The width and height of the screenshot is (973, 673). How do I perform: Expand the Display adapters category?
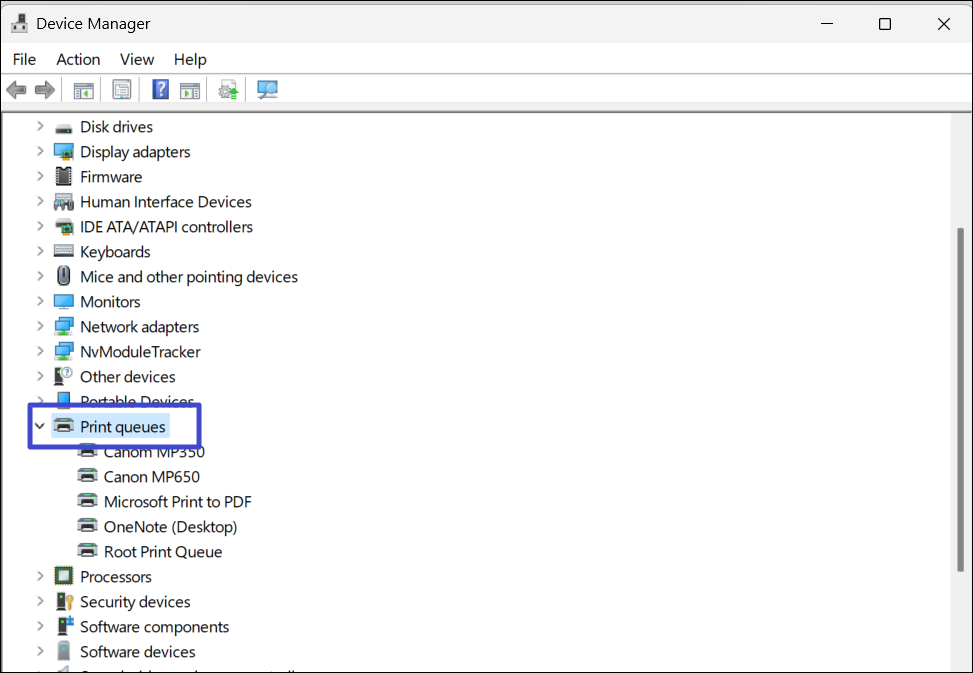point(40,152)
